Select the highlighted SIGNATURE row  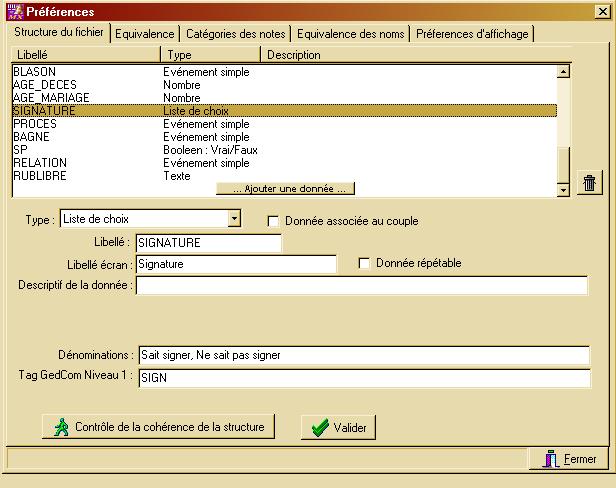pyautogui.click(x=284, y=111)
